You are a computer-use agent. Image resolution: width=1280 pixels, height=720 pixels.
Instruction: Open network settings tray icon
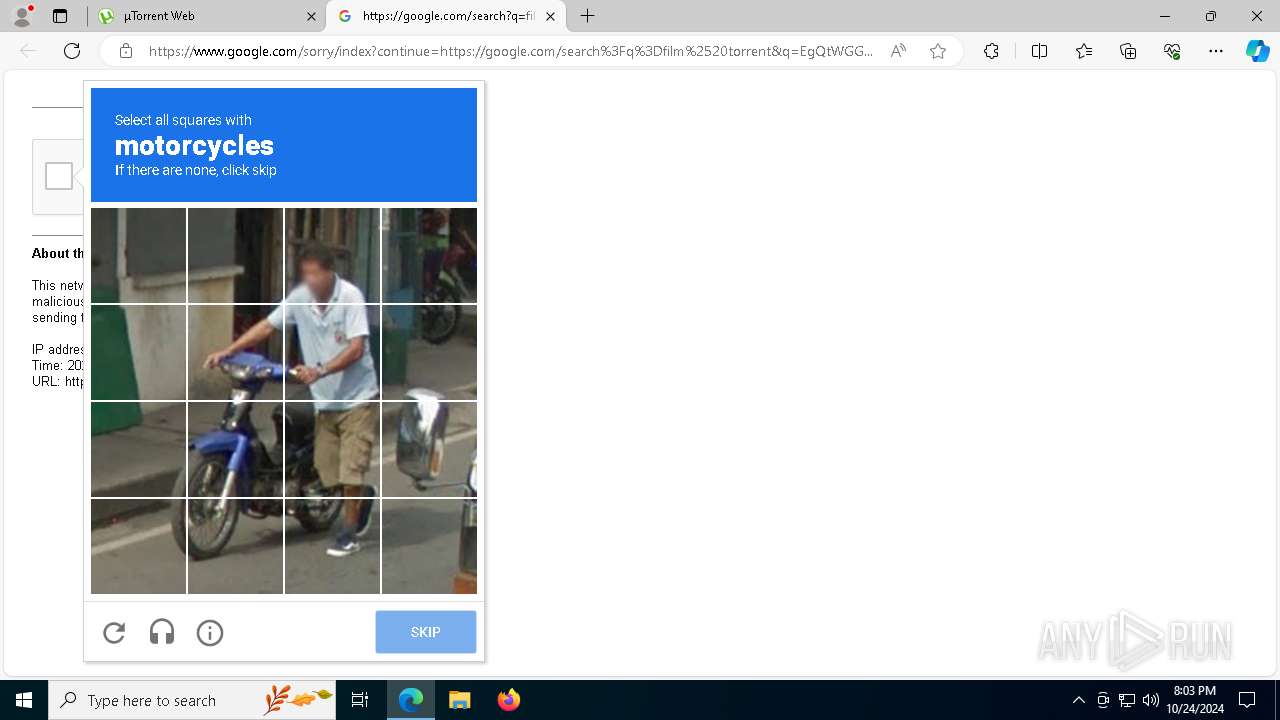coord(1127,700)
